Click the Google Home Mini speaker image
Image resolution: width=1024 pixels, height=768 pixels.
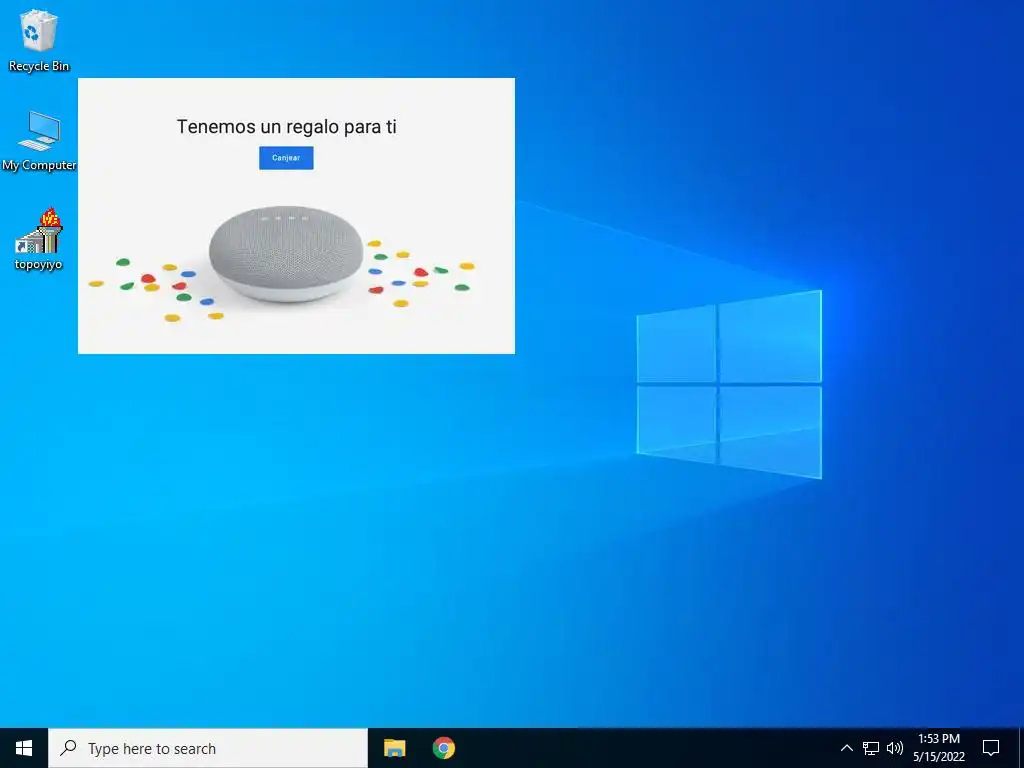tap(286, 255)
